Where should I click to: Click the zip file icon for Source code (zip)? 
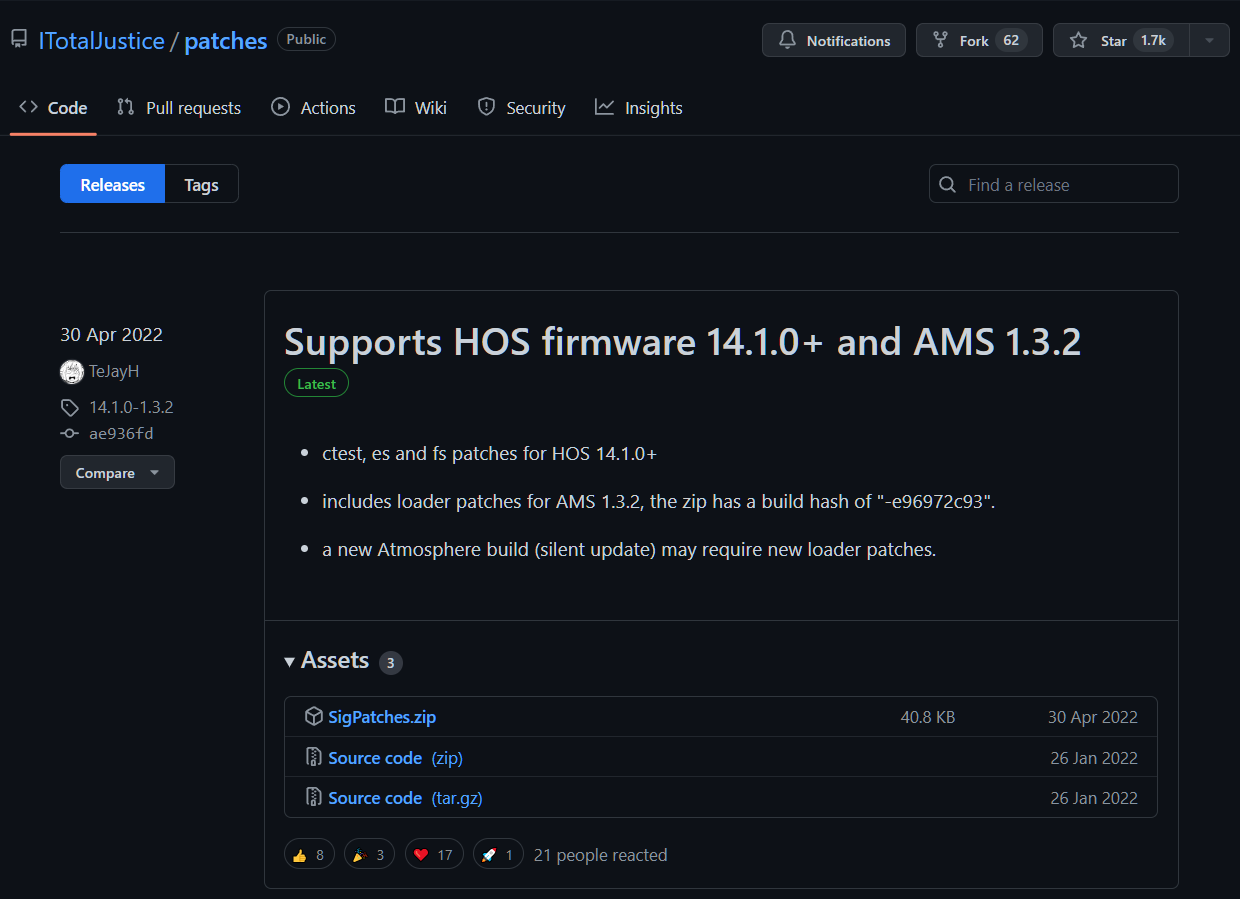point(314,757)
